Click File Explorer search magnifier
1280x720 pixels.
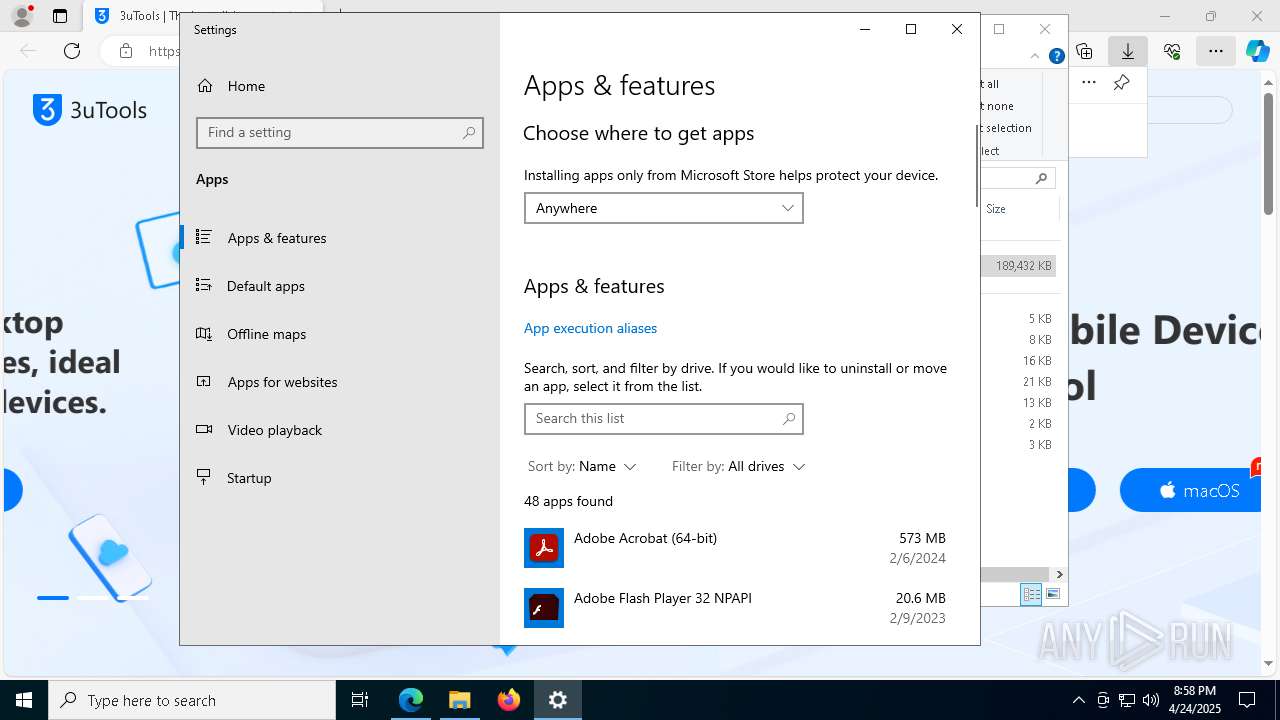coord(1041,179)
